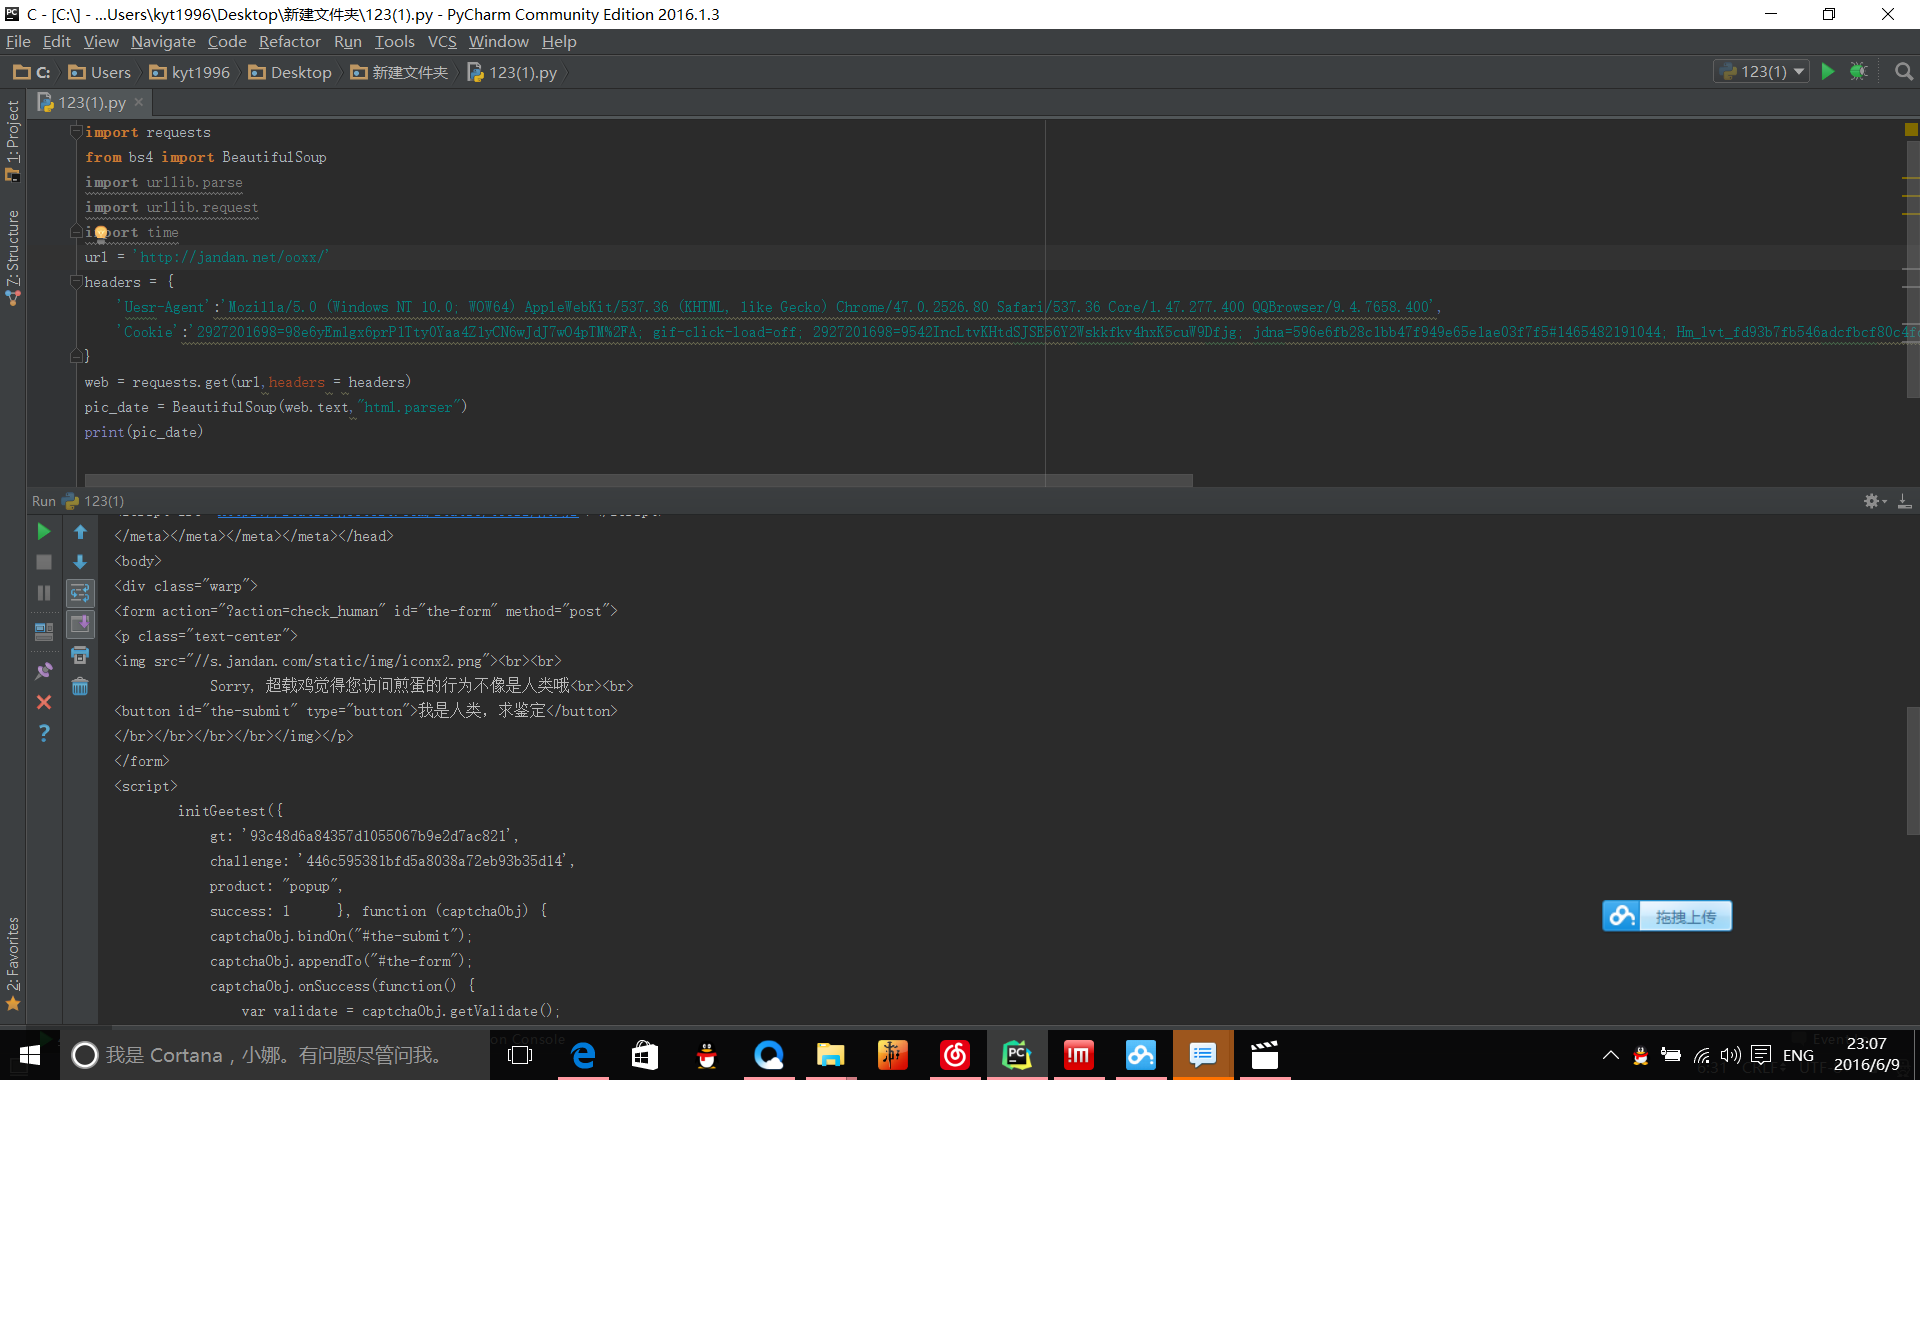The height and width of the screenshot is (1344, 1920).
Task: Click the console vertical scrollbar thumb
Action: (x=1912, y=770)
